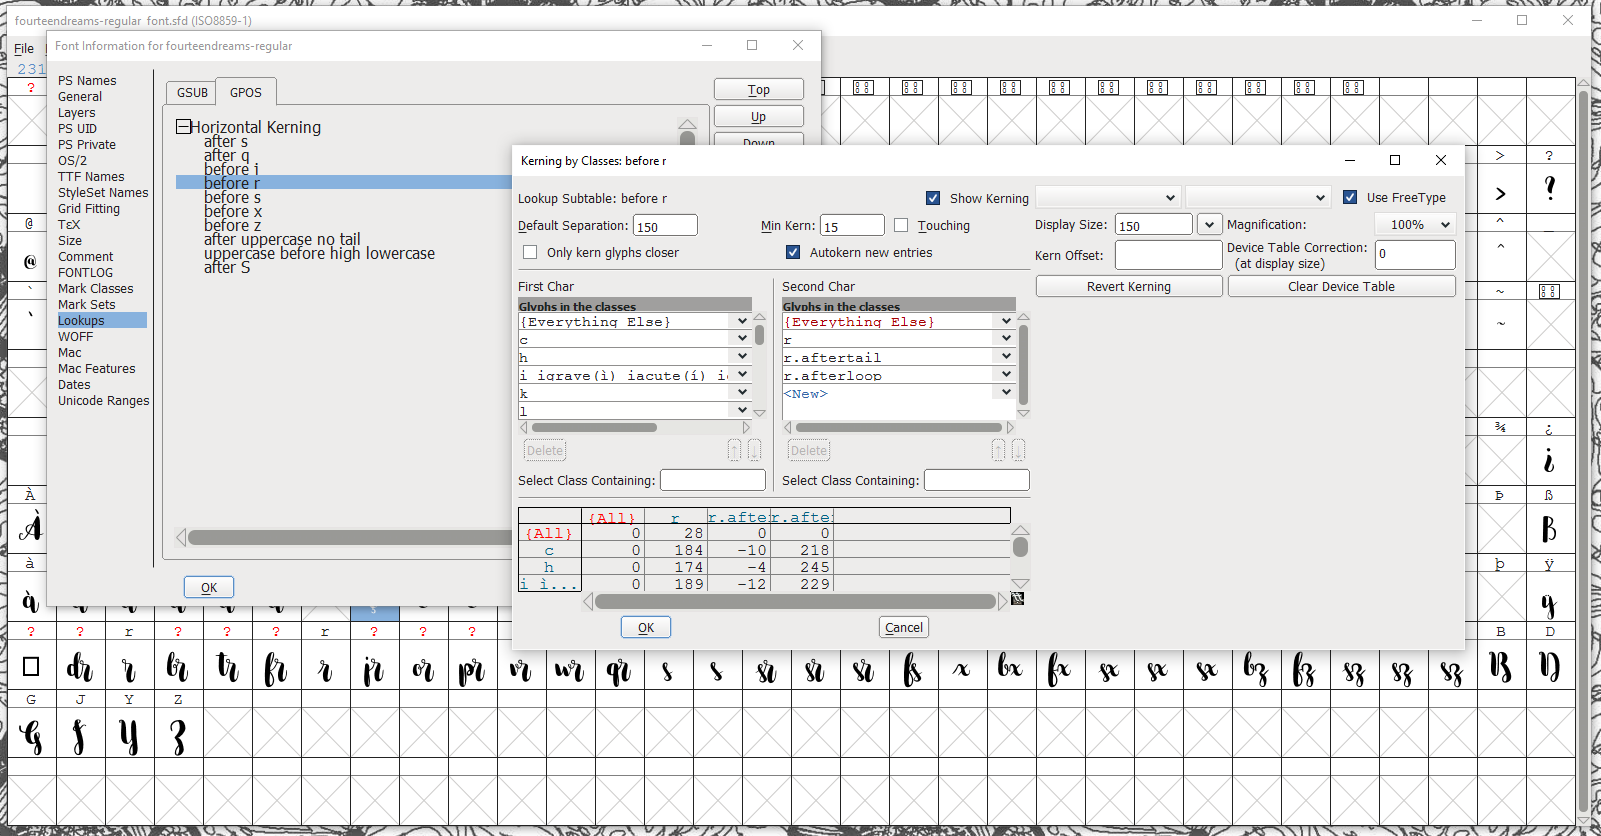Move First Char class up with arrow
The image size is (1601, 836).
734,450
